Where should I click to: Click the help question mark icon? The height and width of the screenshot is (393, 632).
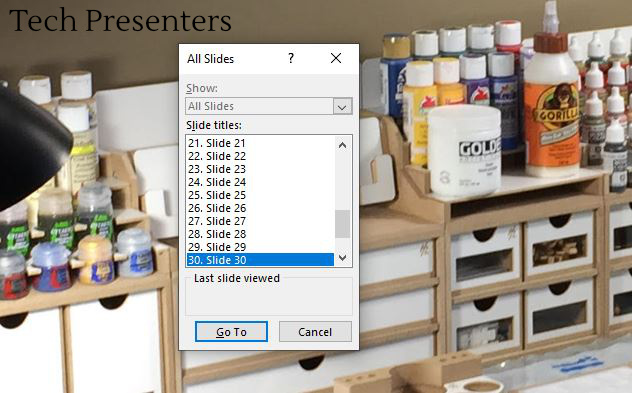tap(291, 58)
